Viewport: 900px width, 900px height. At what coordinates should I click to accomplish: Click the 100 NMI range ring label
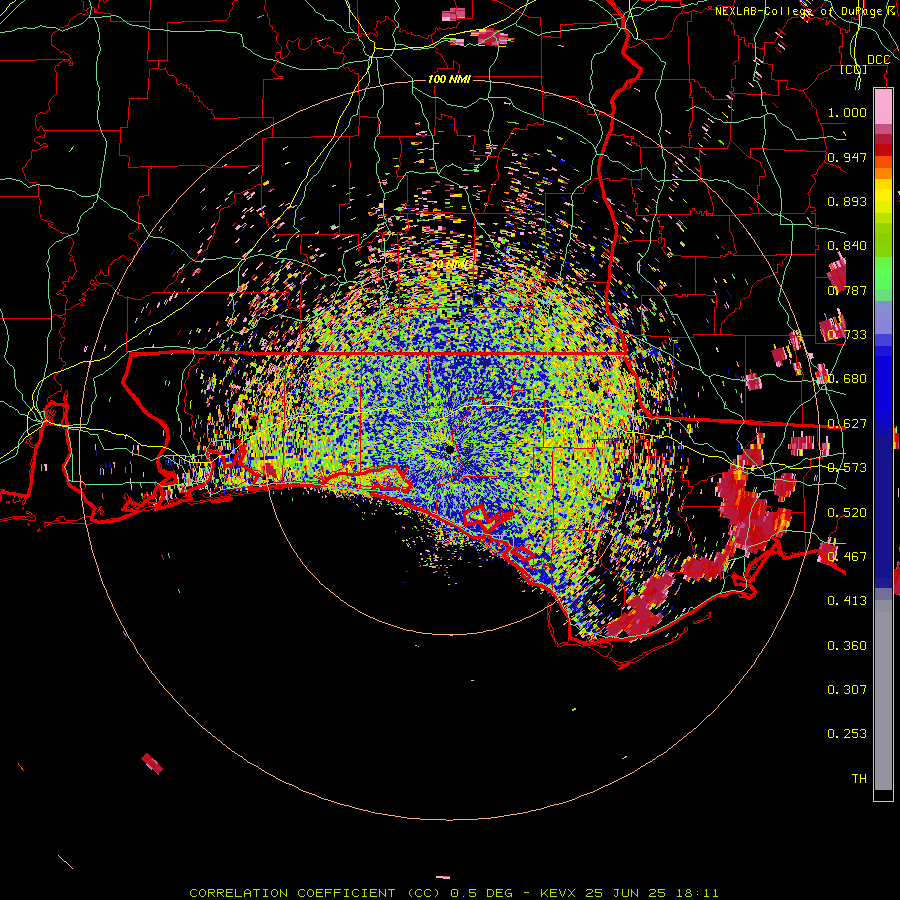pos(449,79)
